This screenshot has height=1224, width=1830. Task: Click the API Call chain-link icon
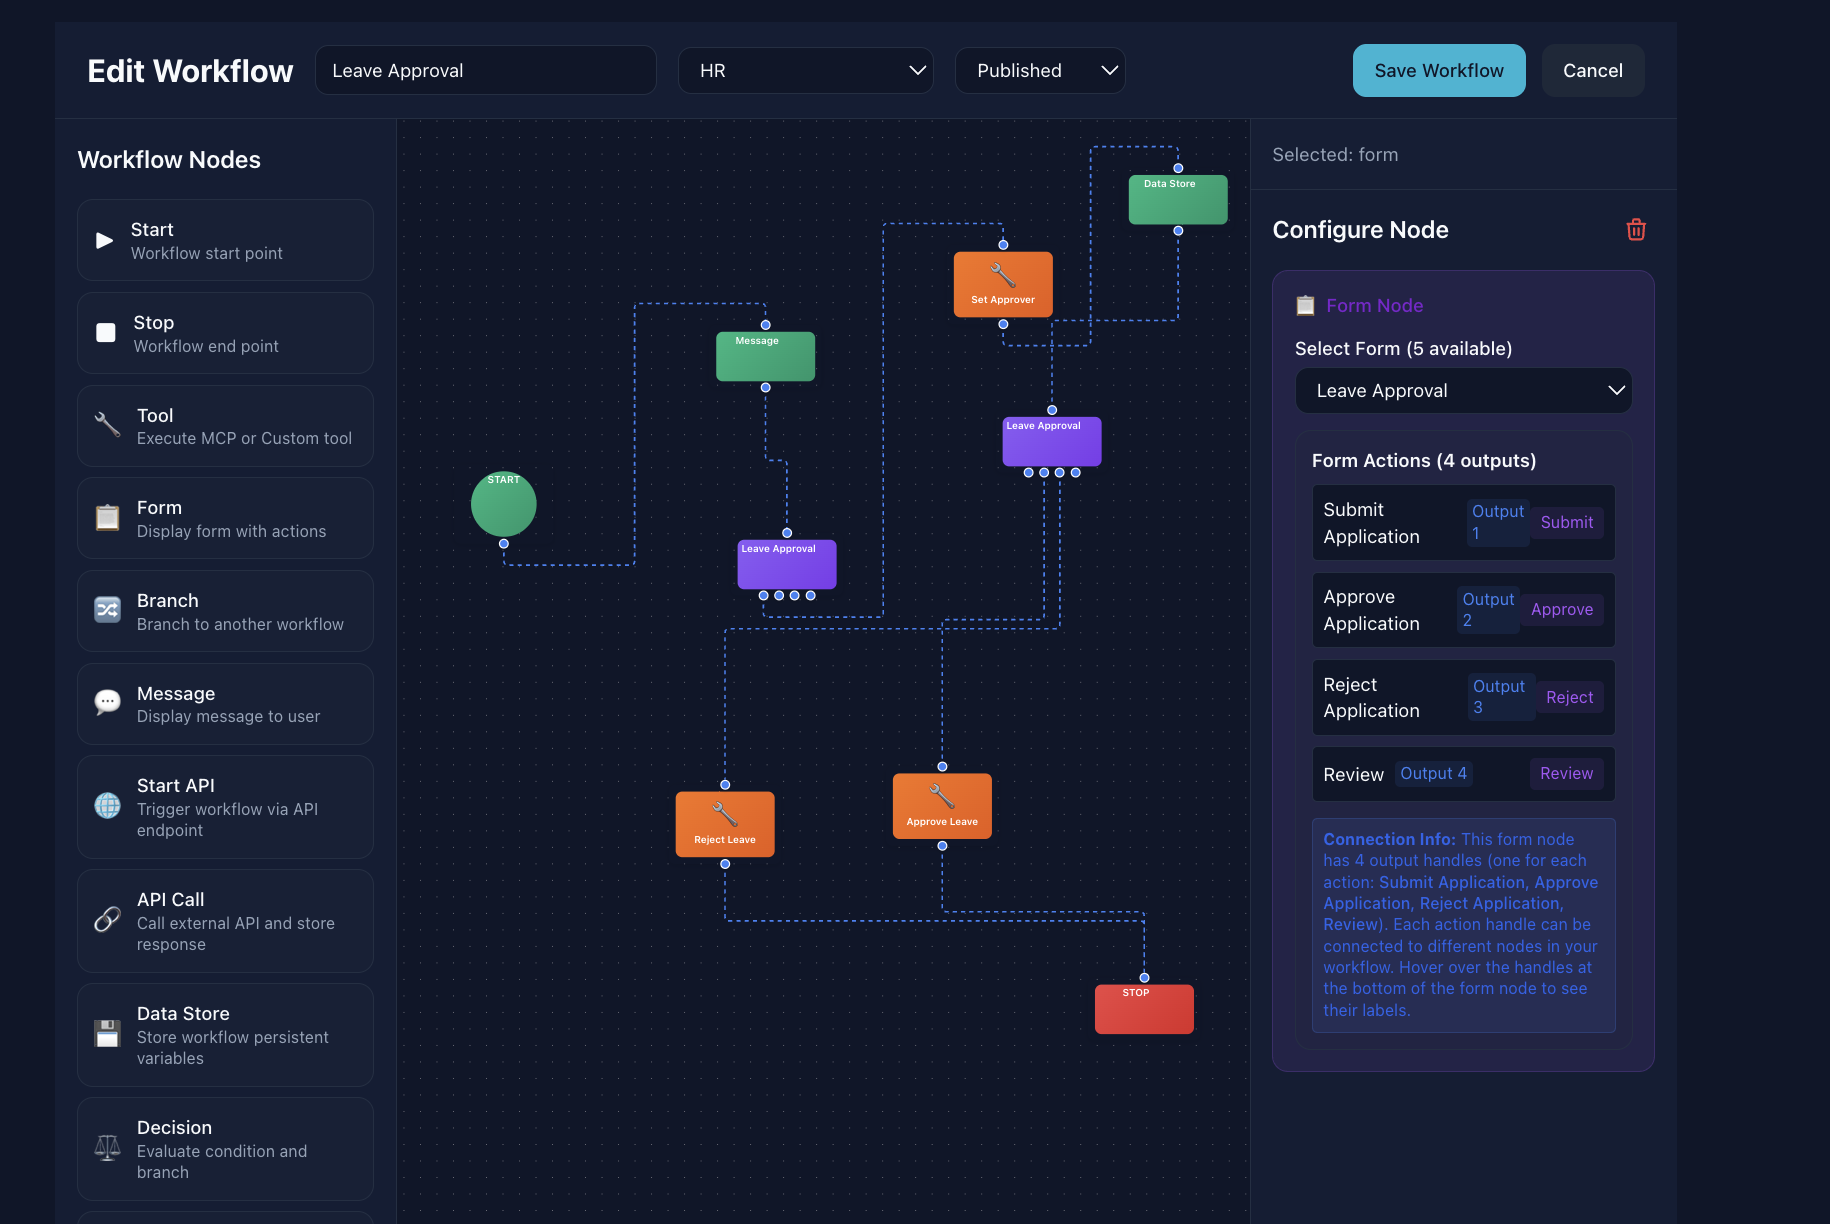click(x=106, y=919)
